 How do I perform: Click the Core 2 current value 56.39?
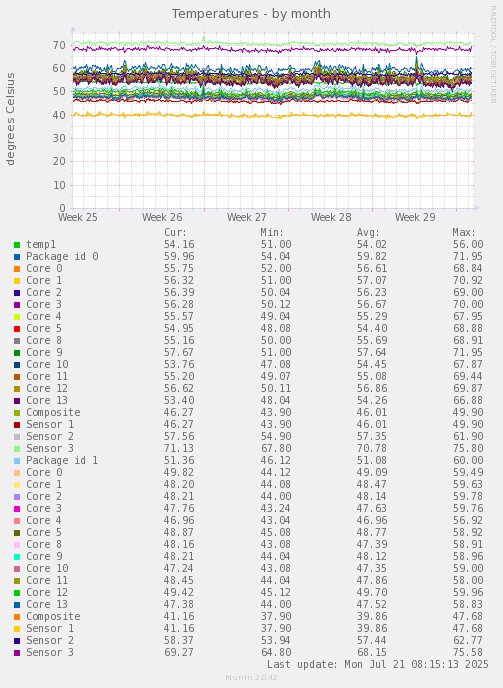179,292
